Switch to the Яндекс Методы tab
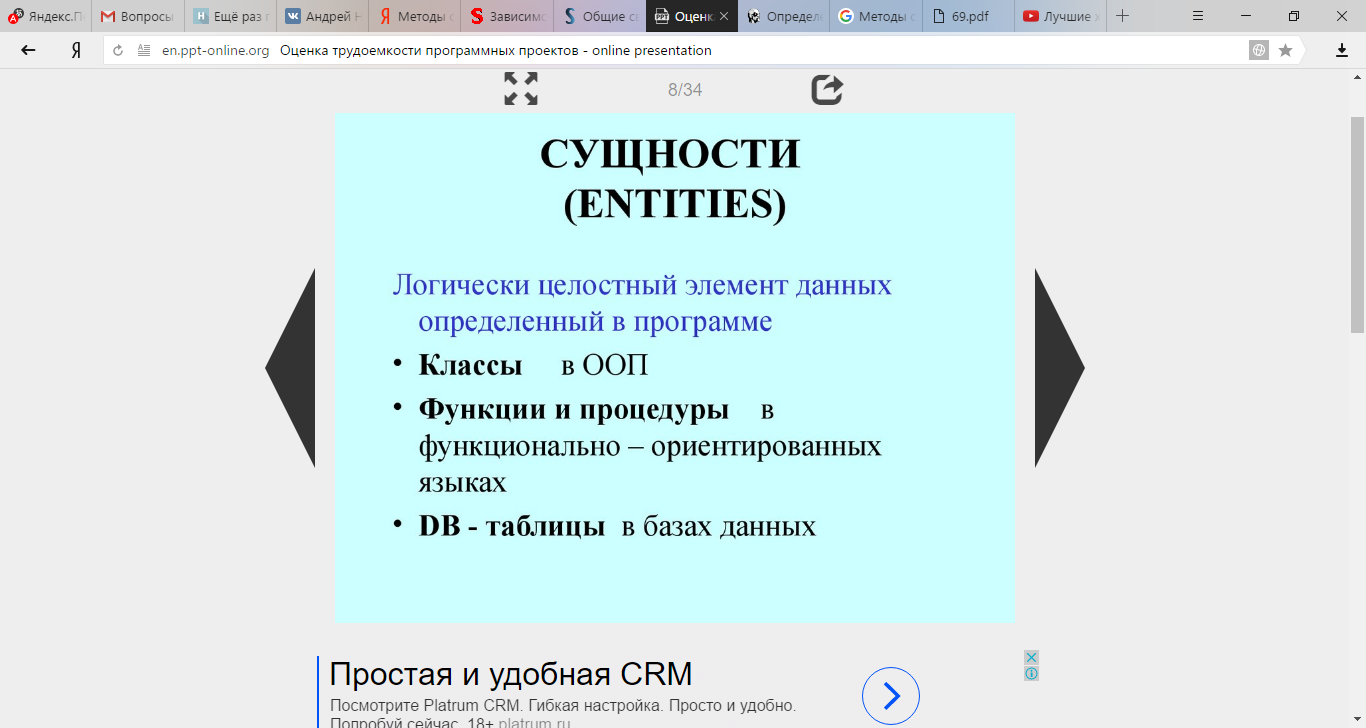 pos(415,16)
